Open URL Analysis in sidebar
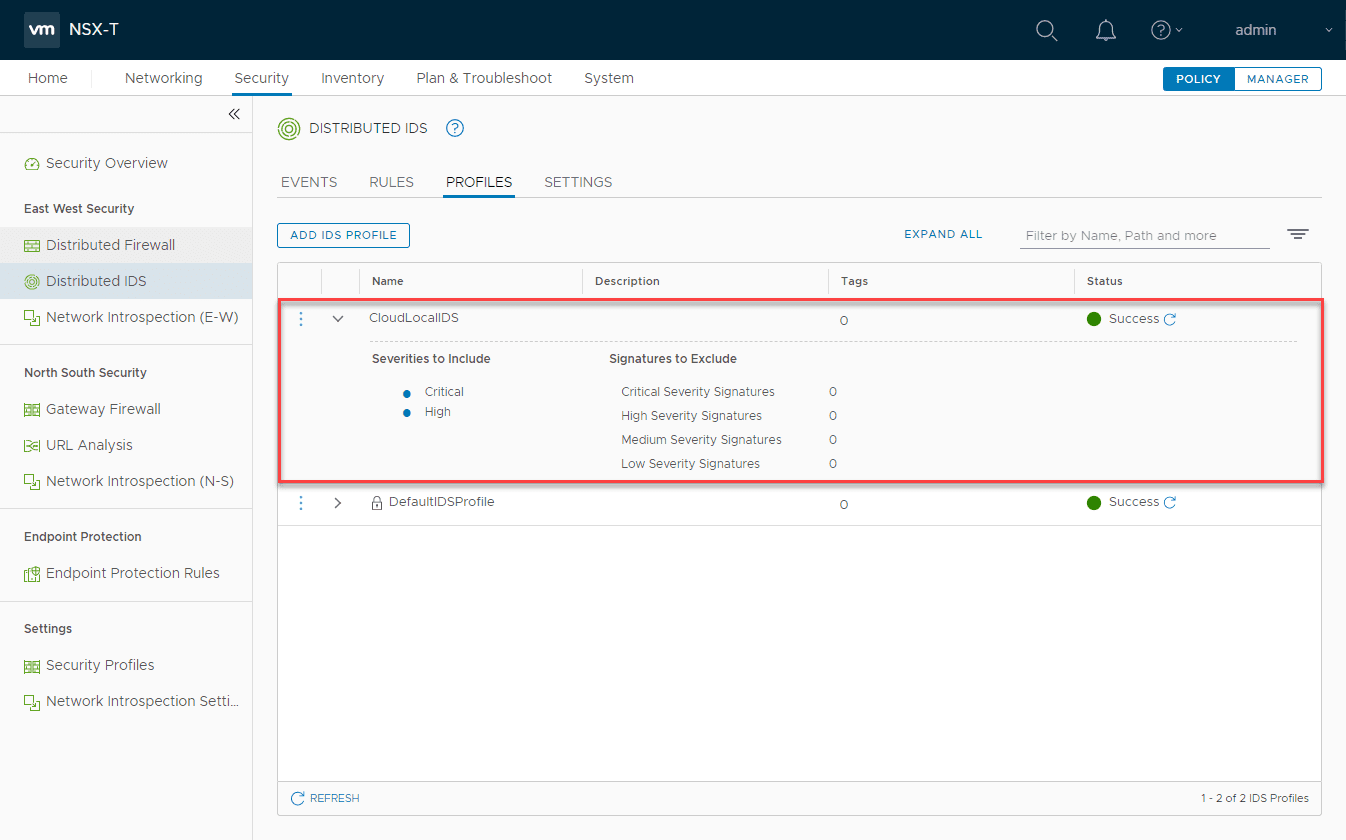This screenshot has height=840, width=1346. 89,445
